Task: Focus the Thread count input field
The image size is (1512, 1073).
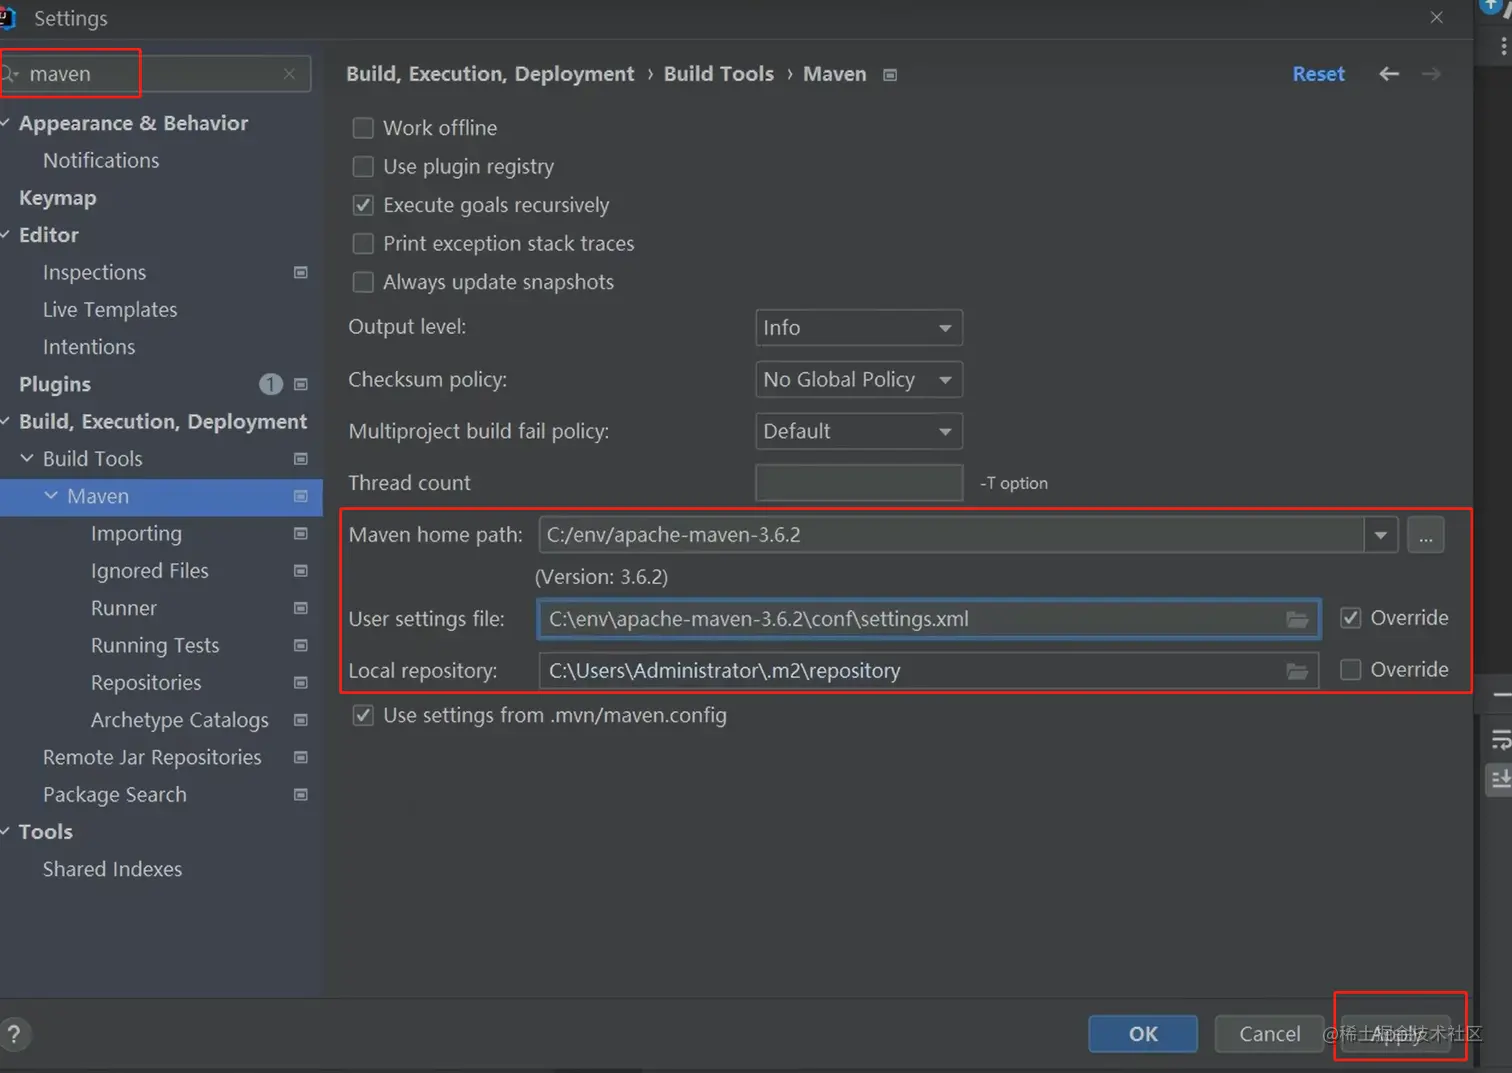Action: (859, 483)
